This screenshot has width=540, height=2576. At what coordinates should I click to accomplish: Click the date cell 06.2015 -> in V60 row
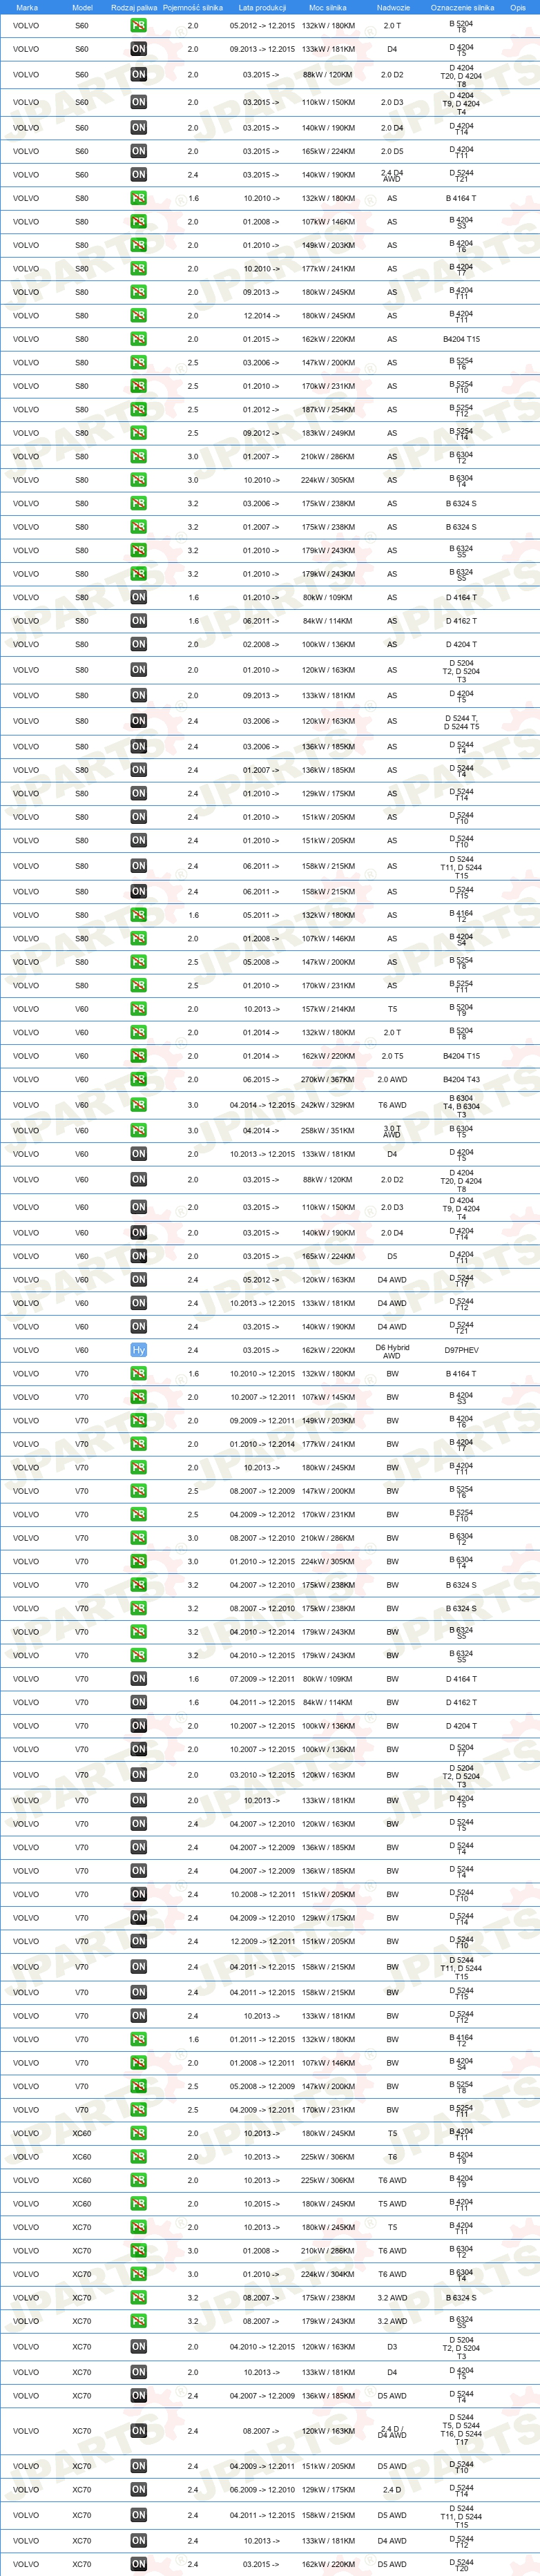click(262, 1080)
